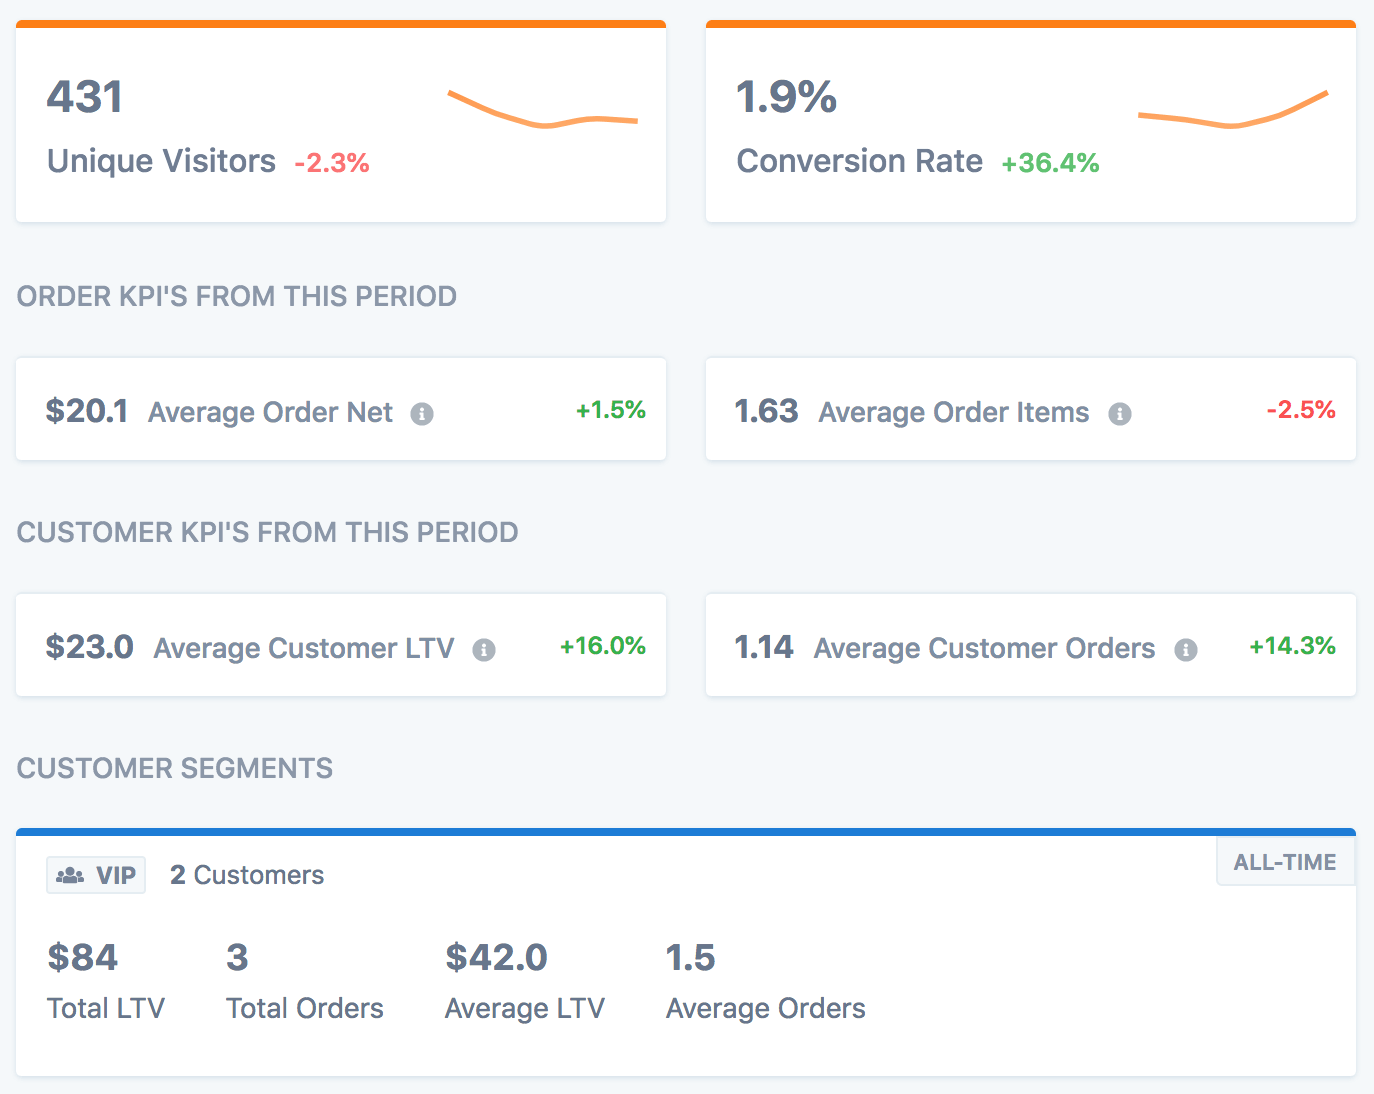The height and width of the screenshot is (1094, 1374).
Task: Click the +16.0% Average Customer LTV change
Action: 602,646
